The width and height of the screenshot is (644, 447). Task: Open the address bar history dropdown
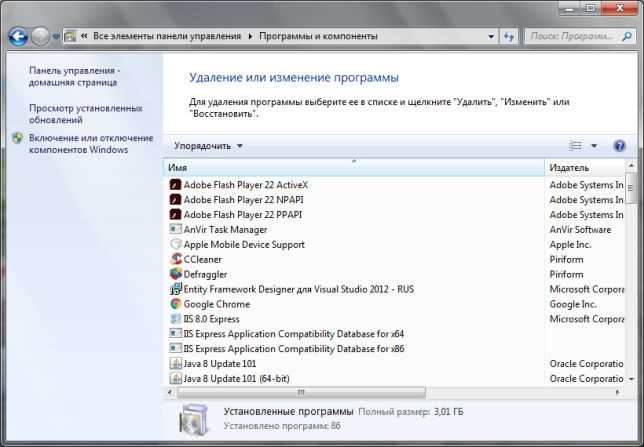pyautogui.click(x=491, y=37)
